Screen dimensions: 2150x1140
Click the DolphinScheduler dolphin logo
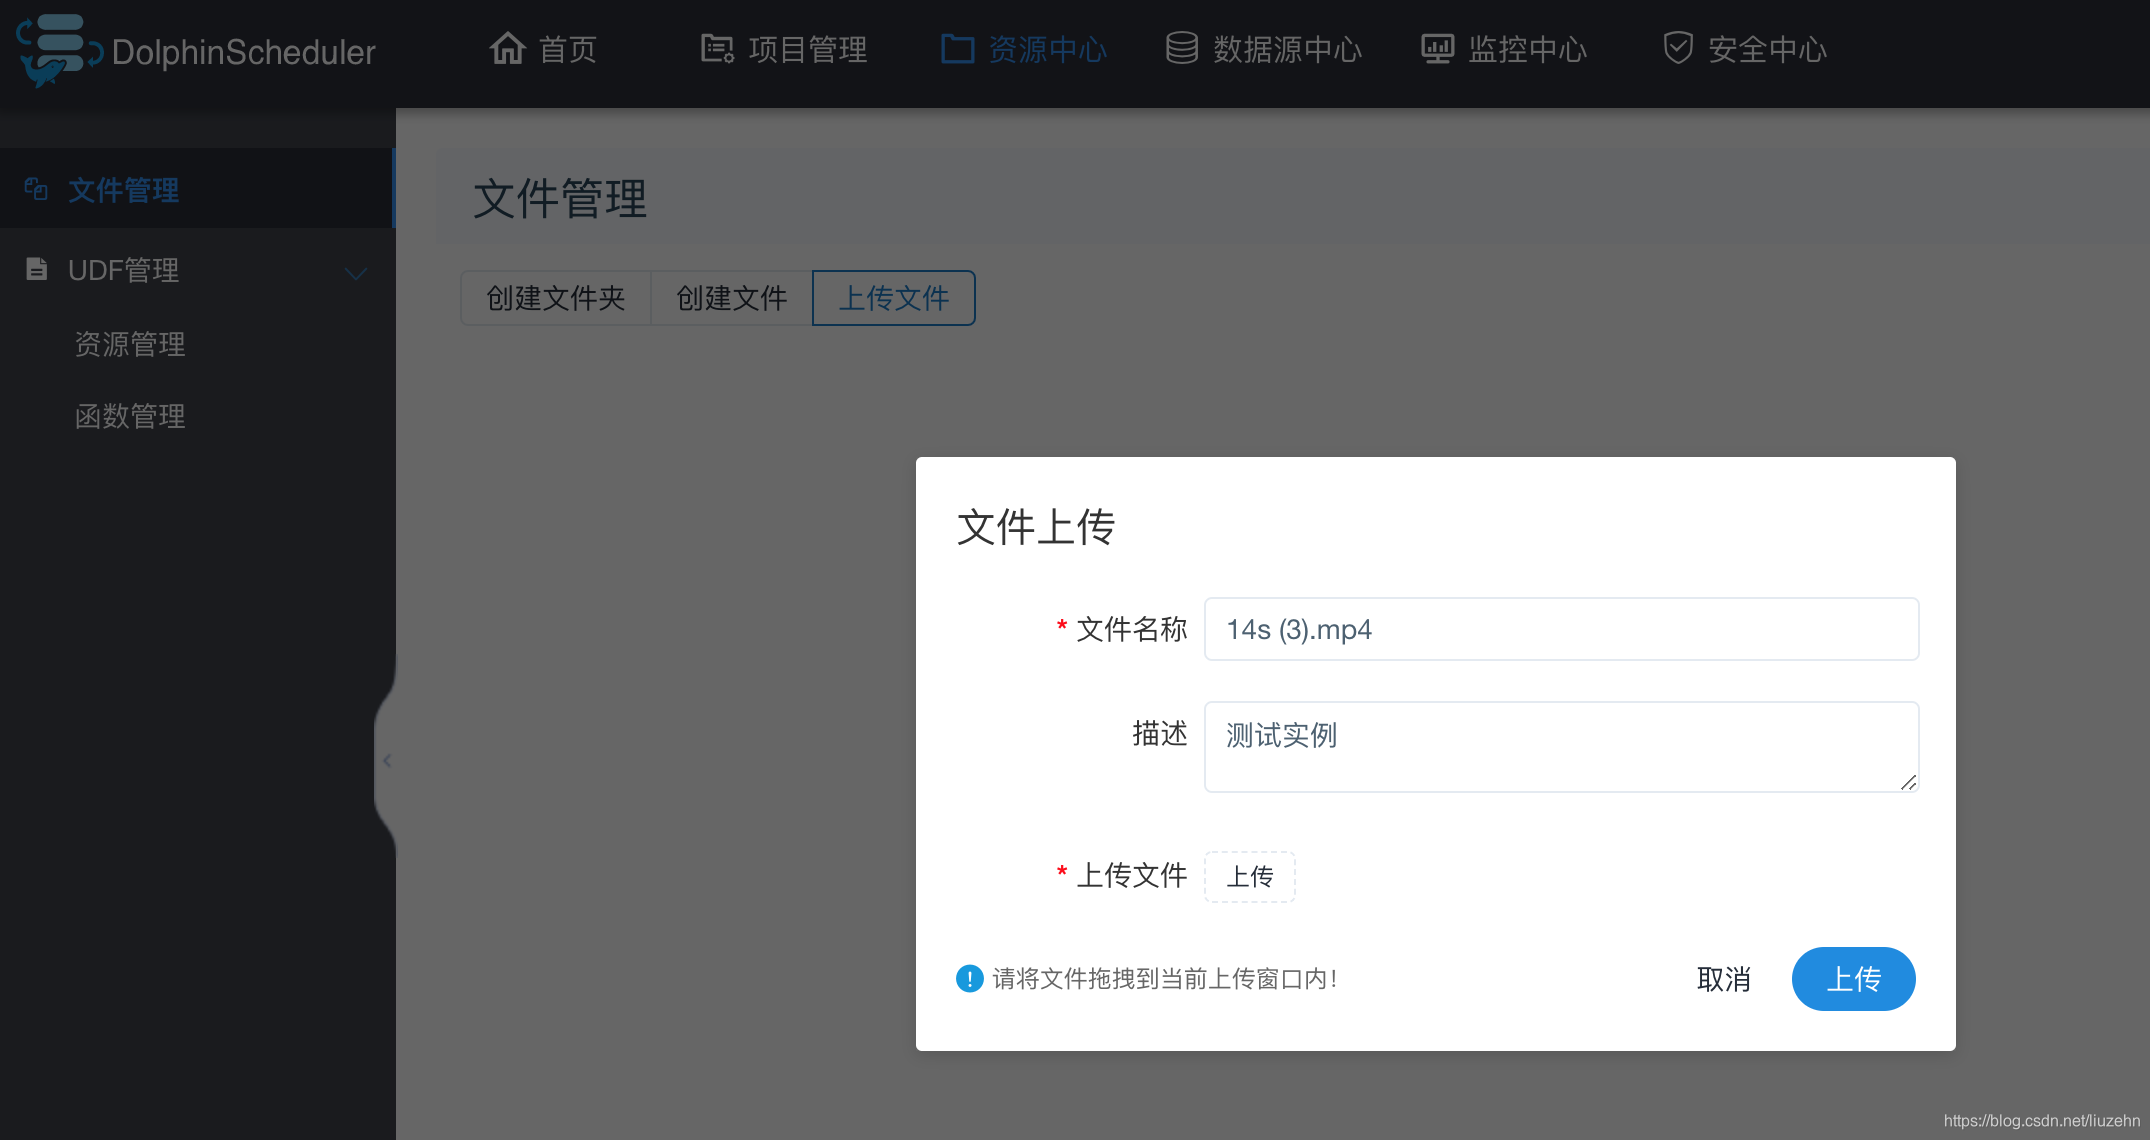coord(58,50)
